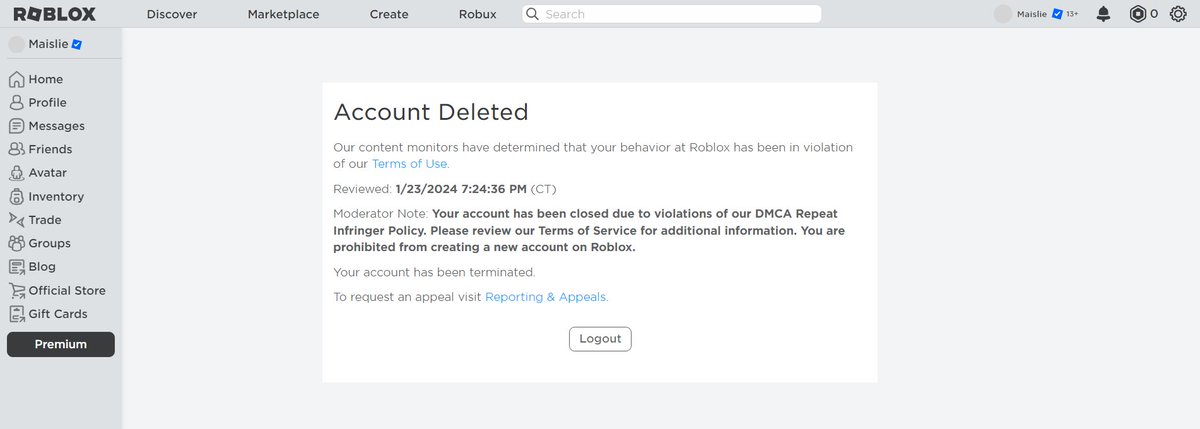Screen dimensions: 1200x429
Task: Click the Groups icon in sidebar
Action: (x=16, y=243)
